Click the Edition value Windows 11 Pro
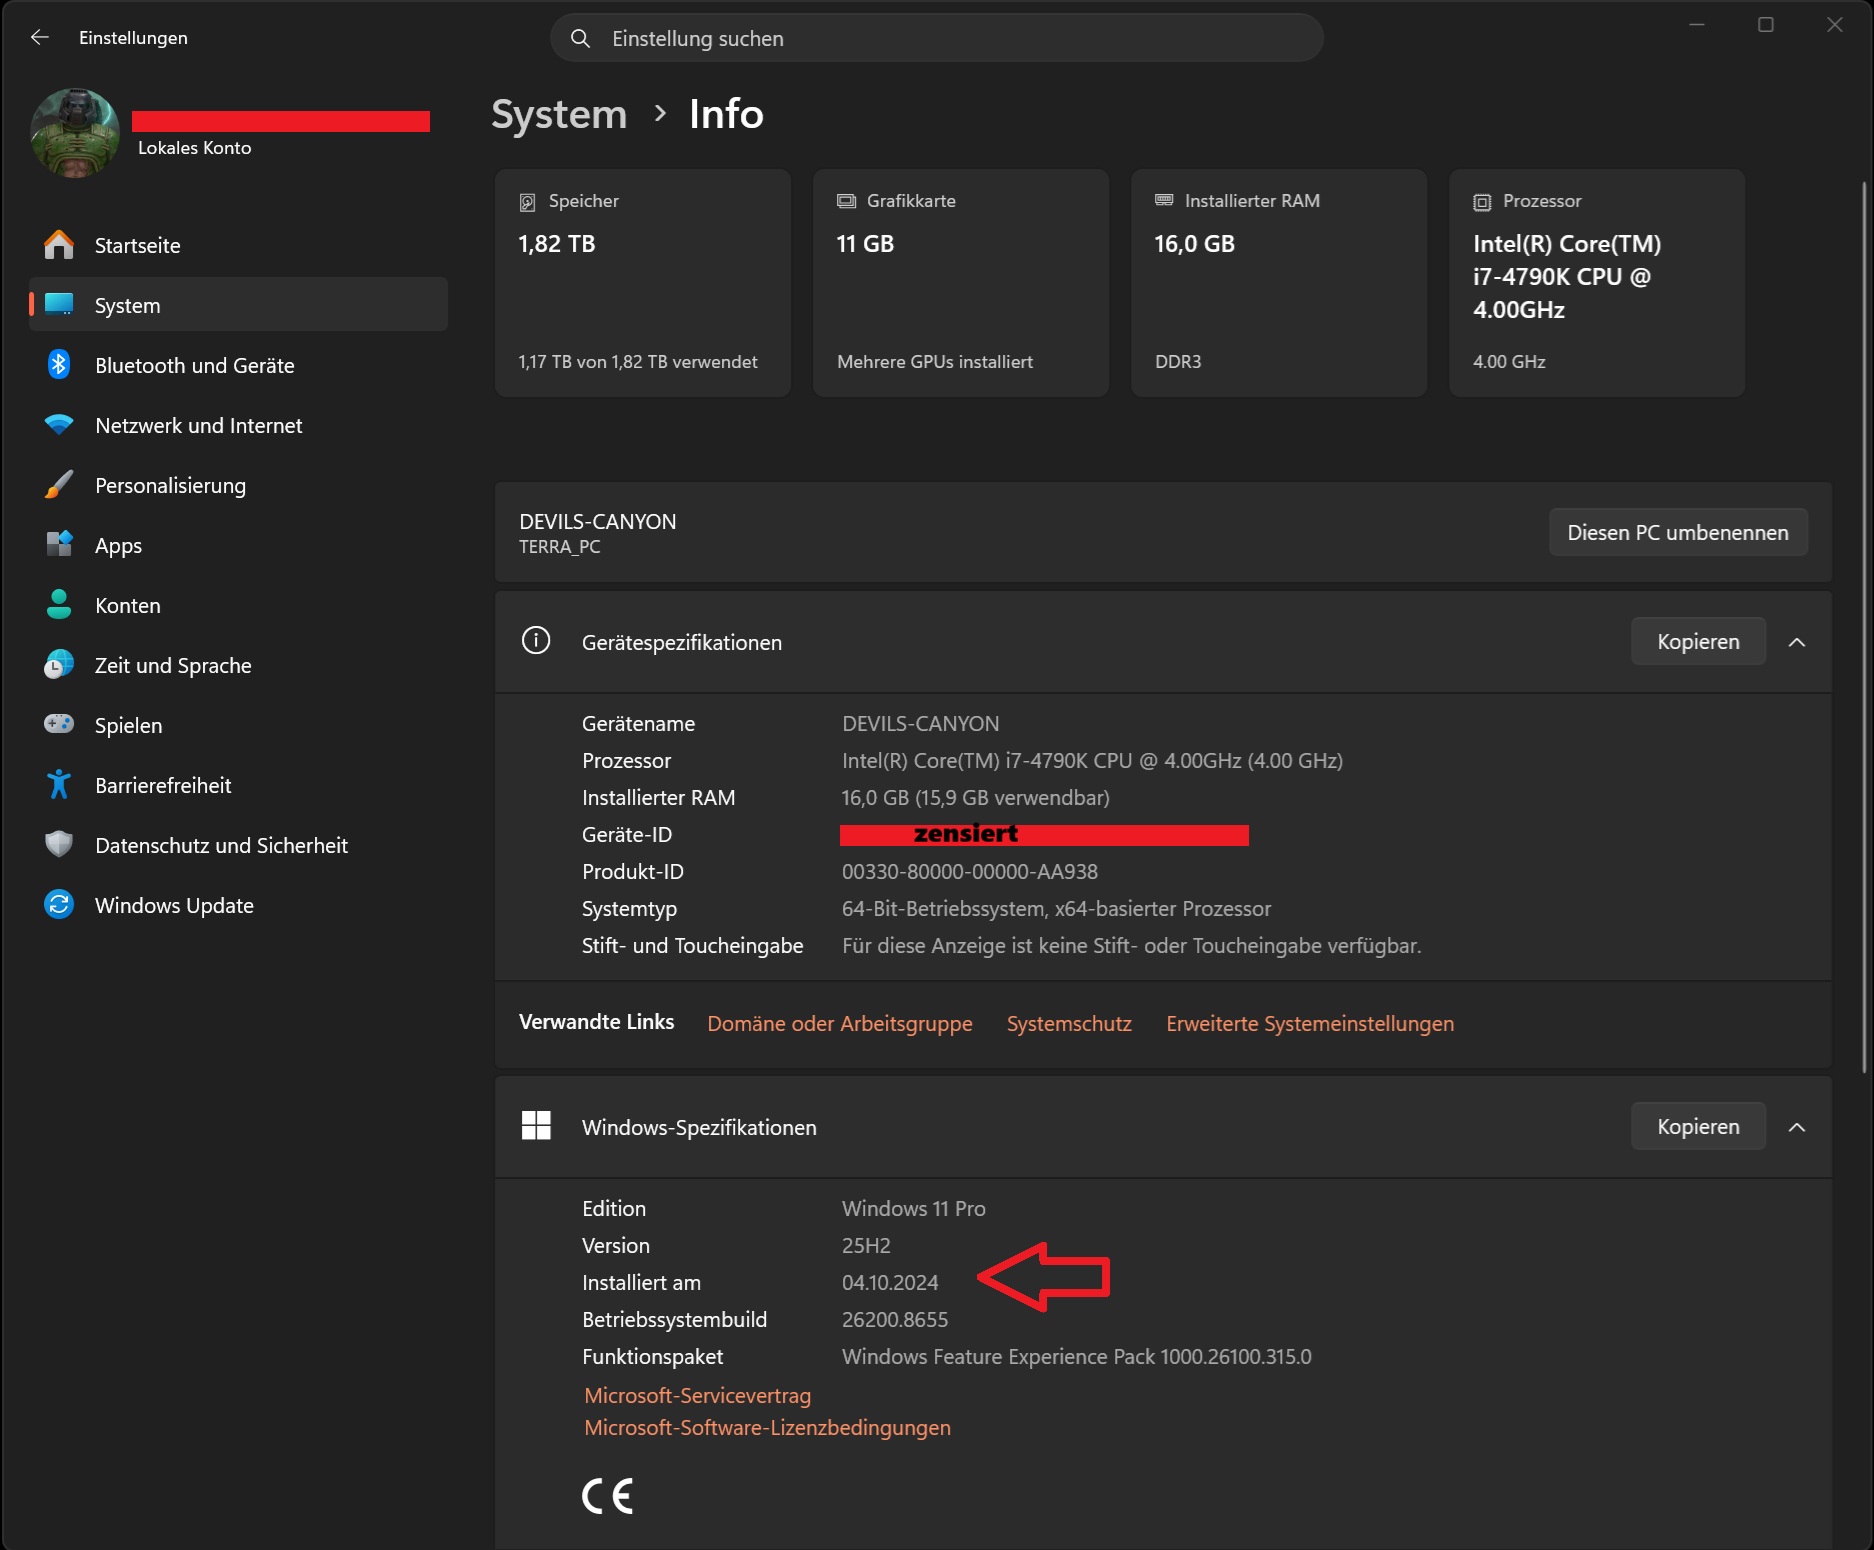This screenshot has height=1550, width=1874. click(x=914, y=1209)
